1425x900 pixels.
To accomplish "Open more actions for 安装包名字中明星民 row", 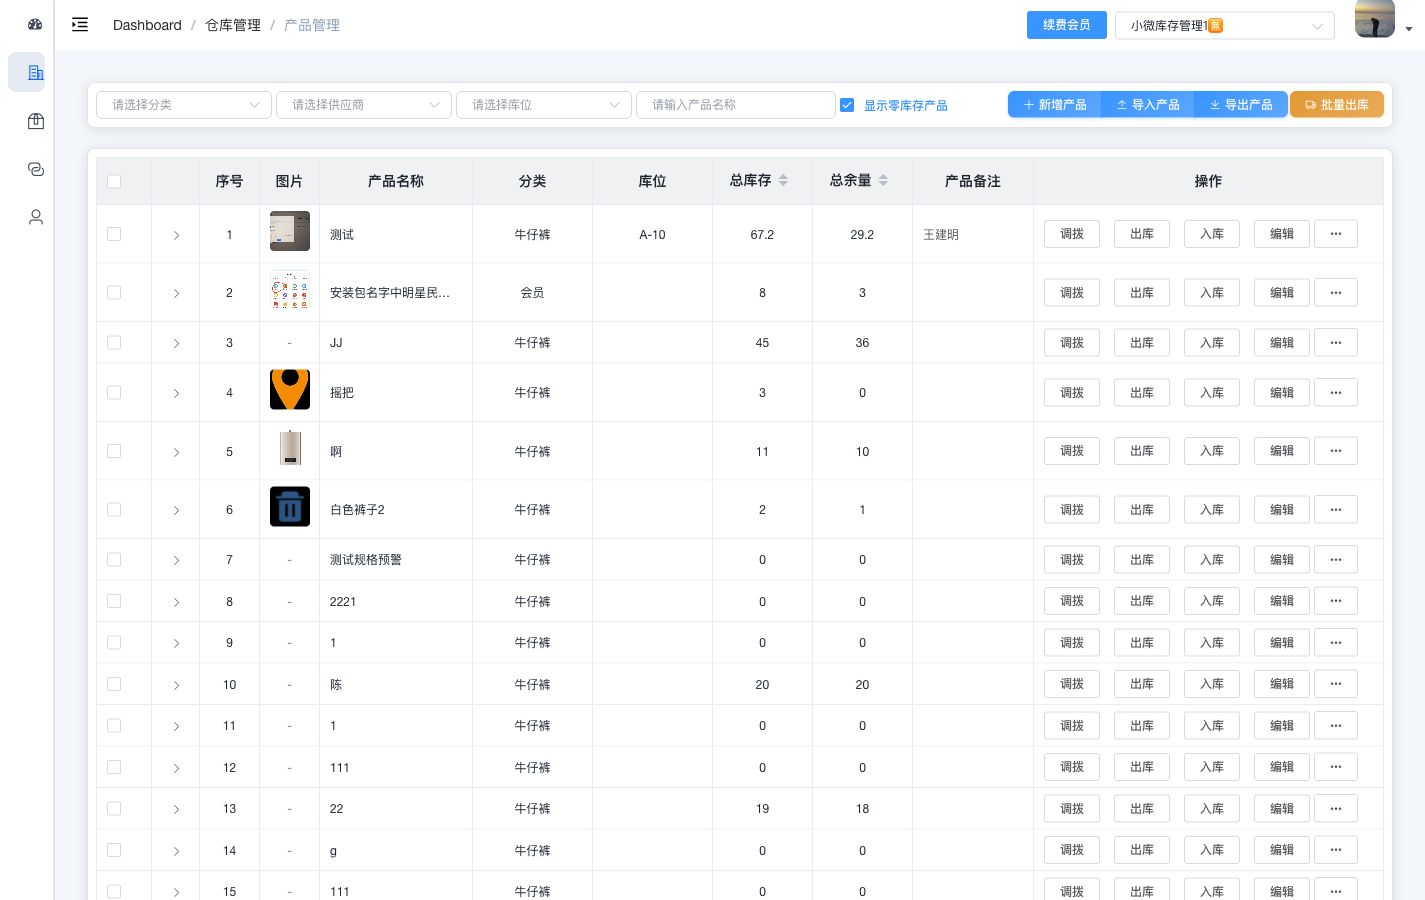I will point(1336,293).
